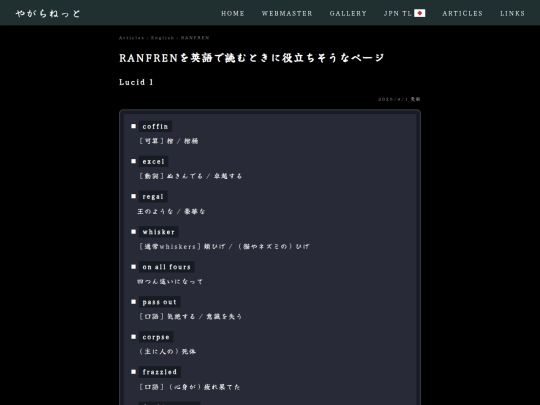Click the word excel

tap(154, 162)
